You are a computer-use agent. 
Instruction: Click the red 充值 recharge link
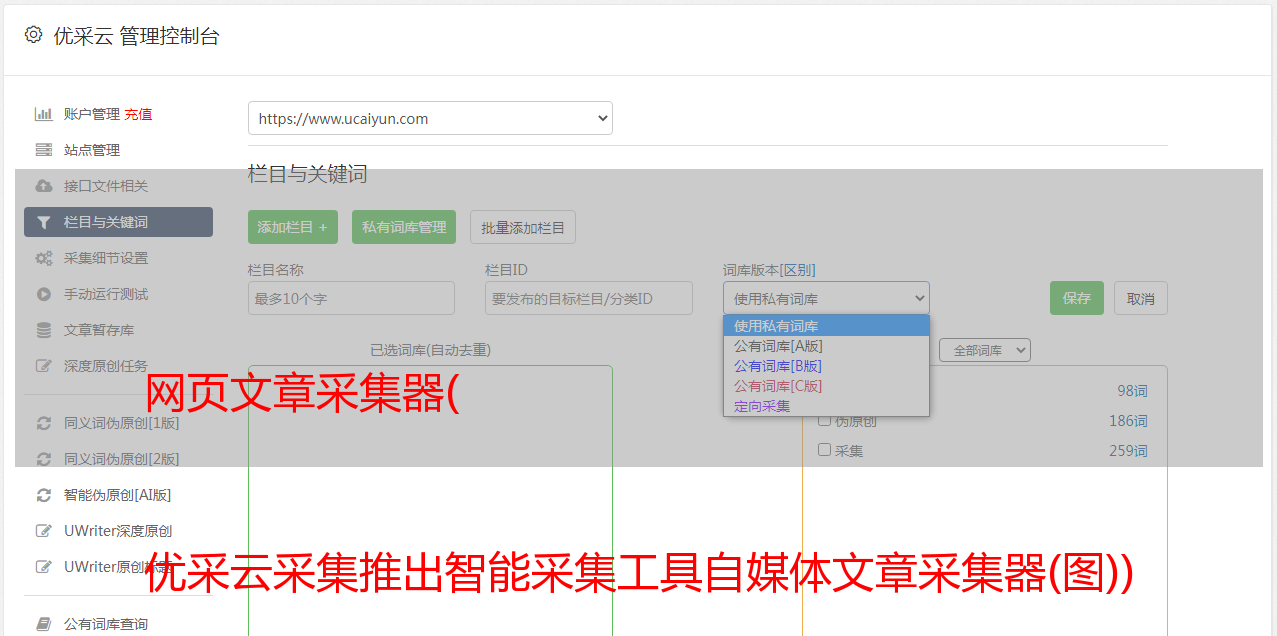coord(138,114)
